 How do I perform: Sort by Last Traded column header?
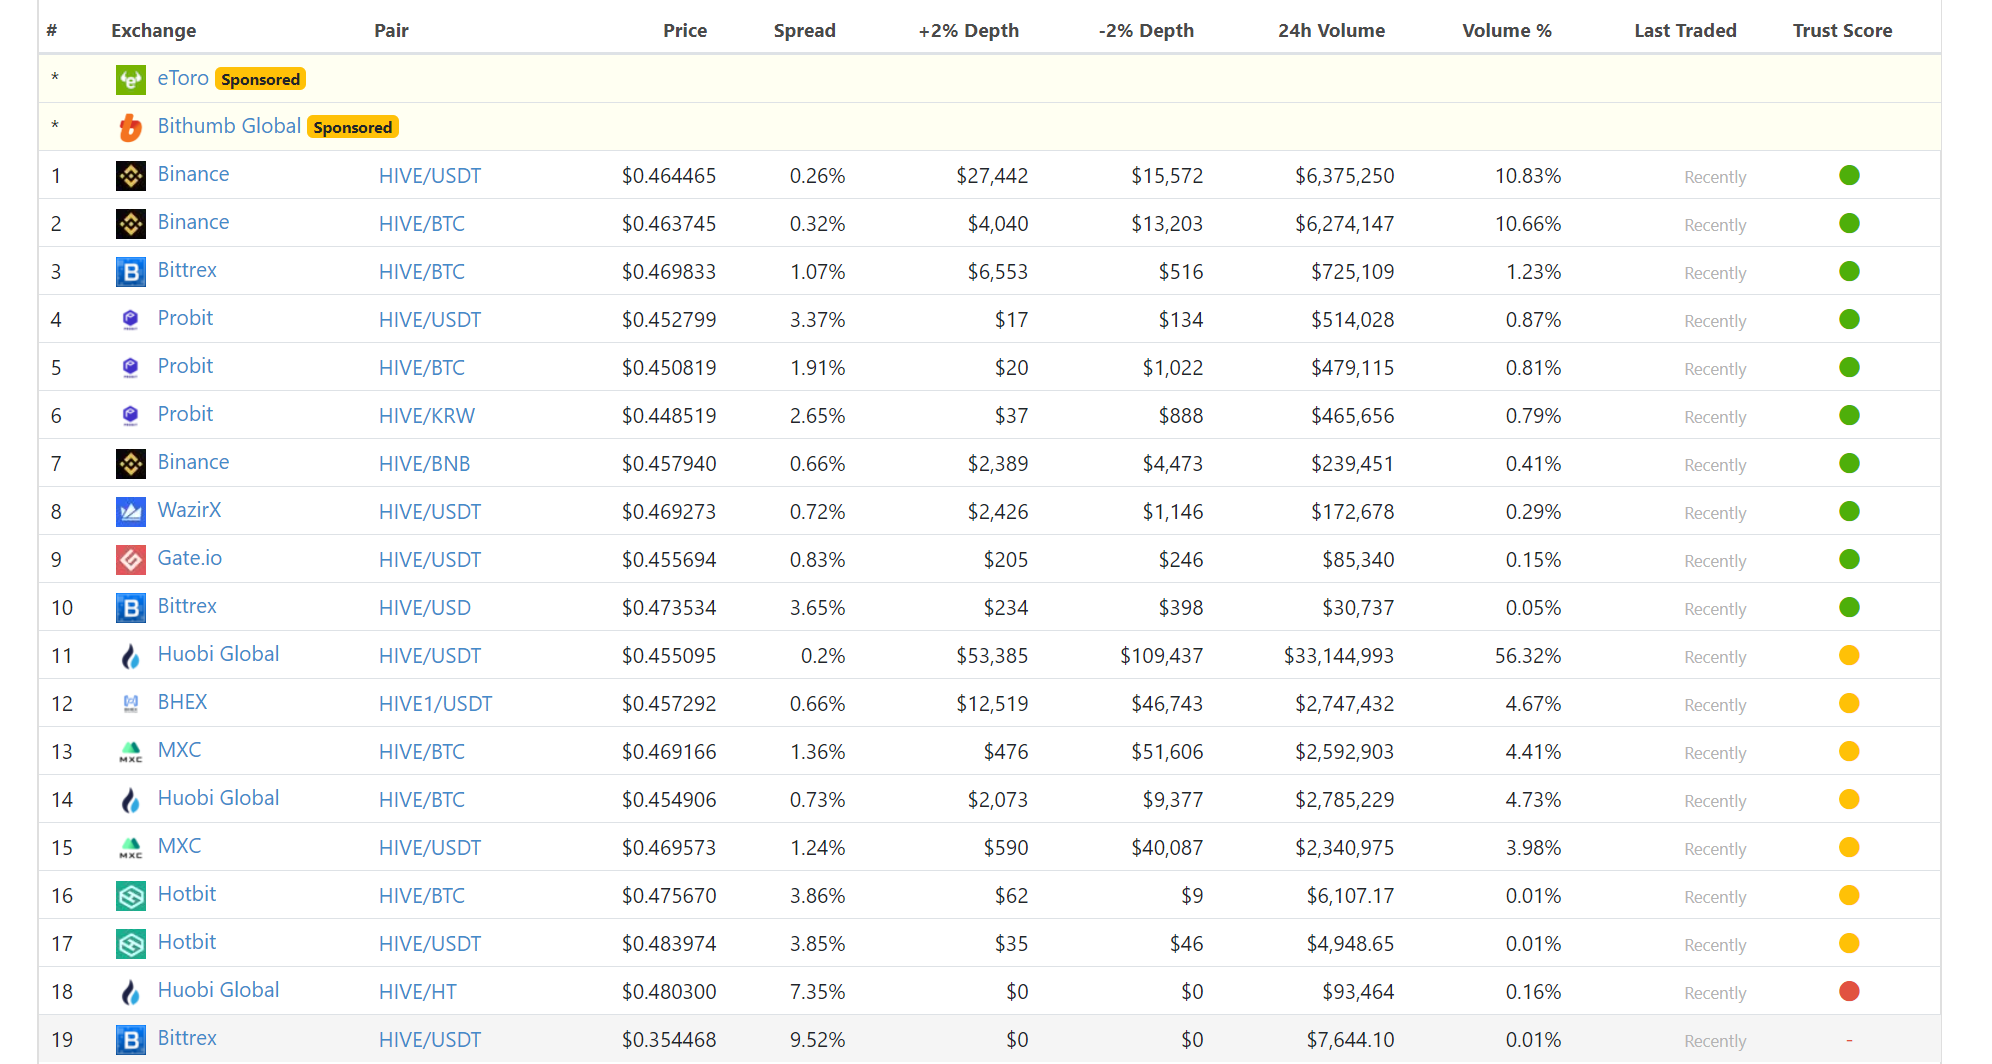point(1685,31)
